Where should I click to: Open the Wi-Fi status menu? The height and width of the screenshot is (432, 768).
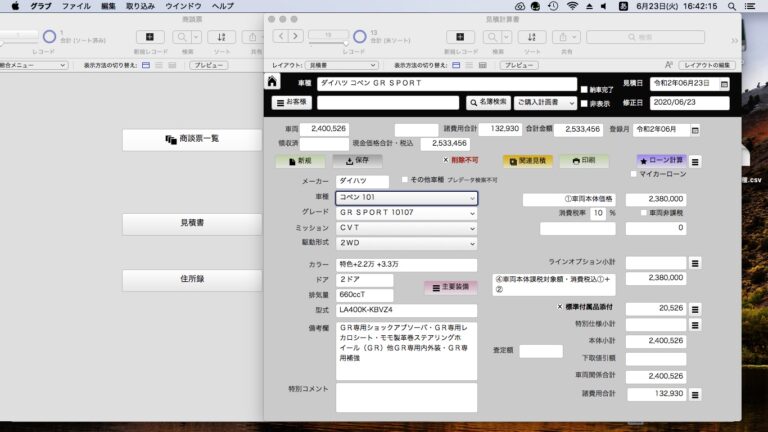tap(572, 6)
